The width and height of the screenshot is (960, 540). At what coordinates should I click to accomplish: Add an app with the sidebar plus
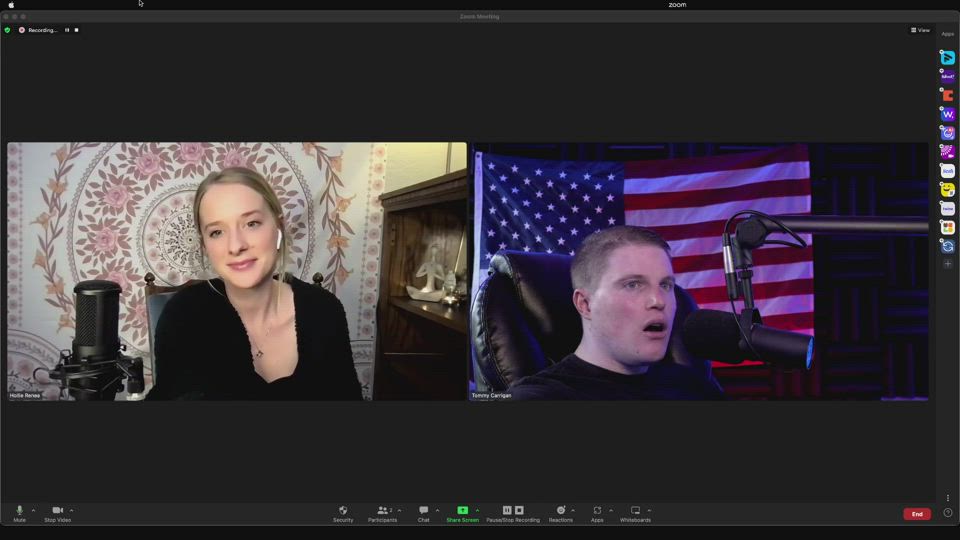coord(947,264)
